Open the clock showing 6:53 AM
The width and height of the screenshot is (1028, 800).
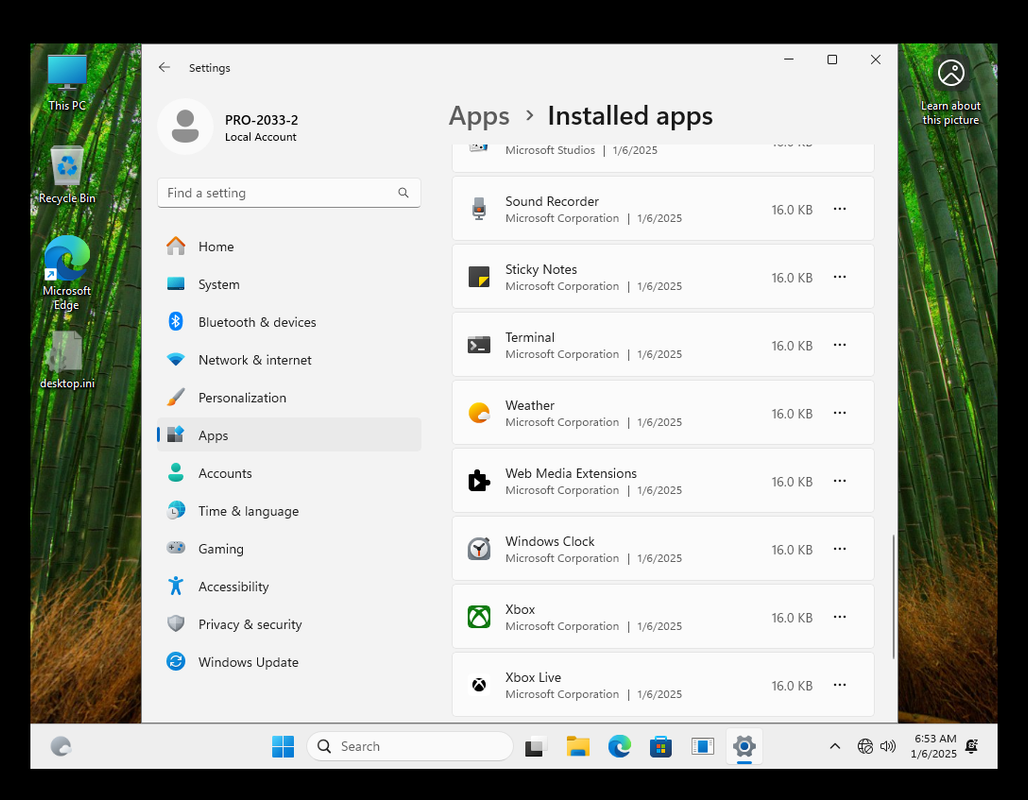tap(934, 746)
